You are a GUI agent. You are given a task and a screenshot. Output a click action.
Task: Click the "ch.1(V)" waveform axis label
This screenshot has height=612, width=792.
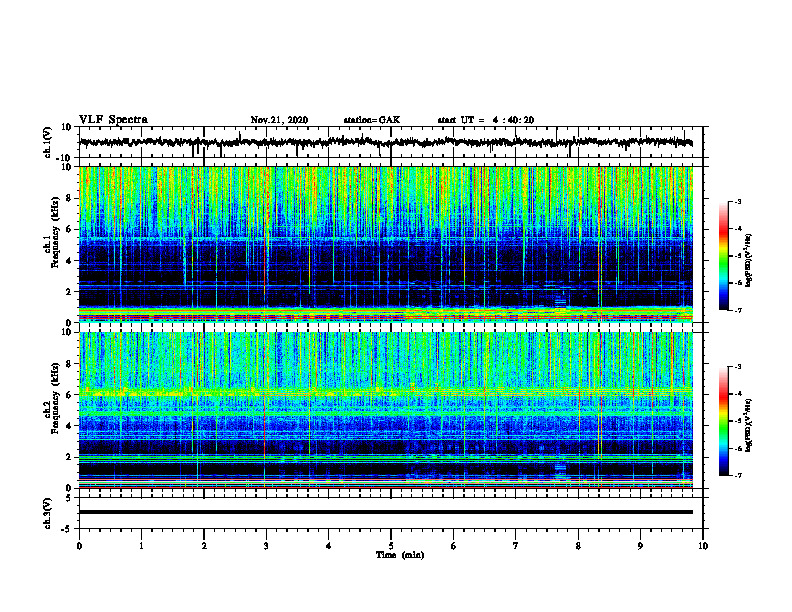(48, 142)
